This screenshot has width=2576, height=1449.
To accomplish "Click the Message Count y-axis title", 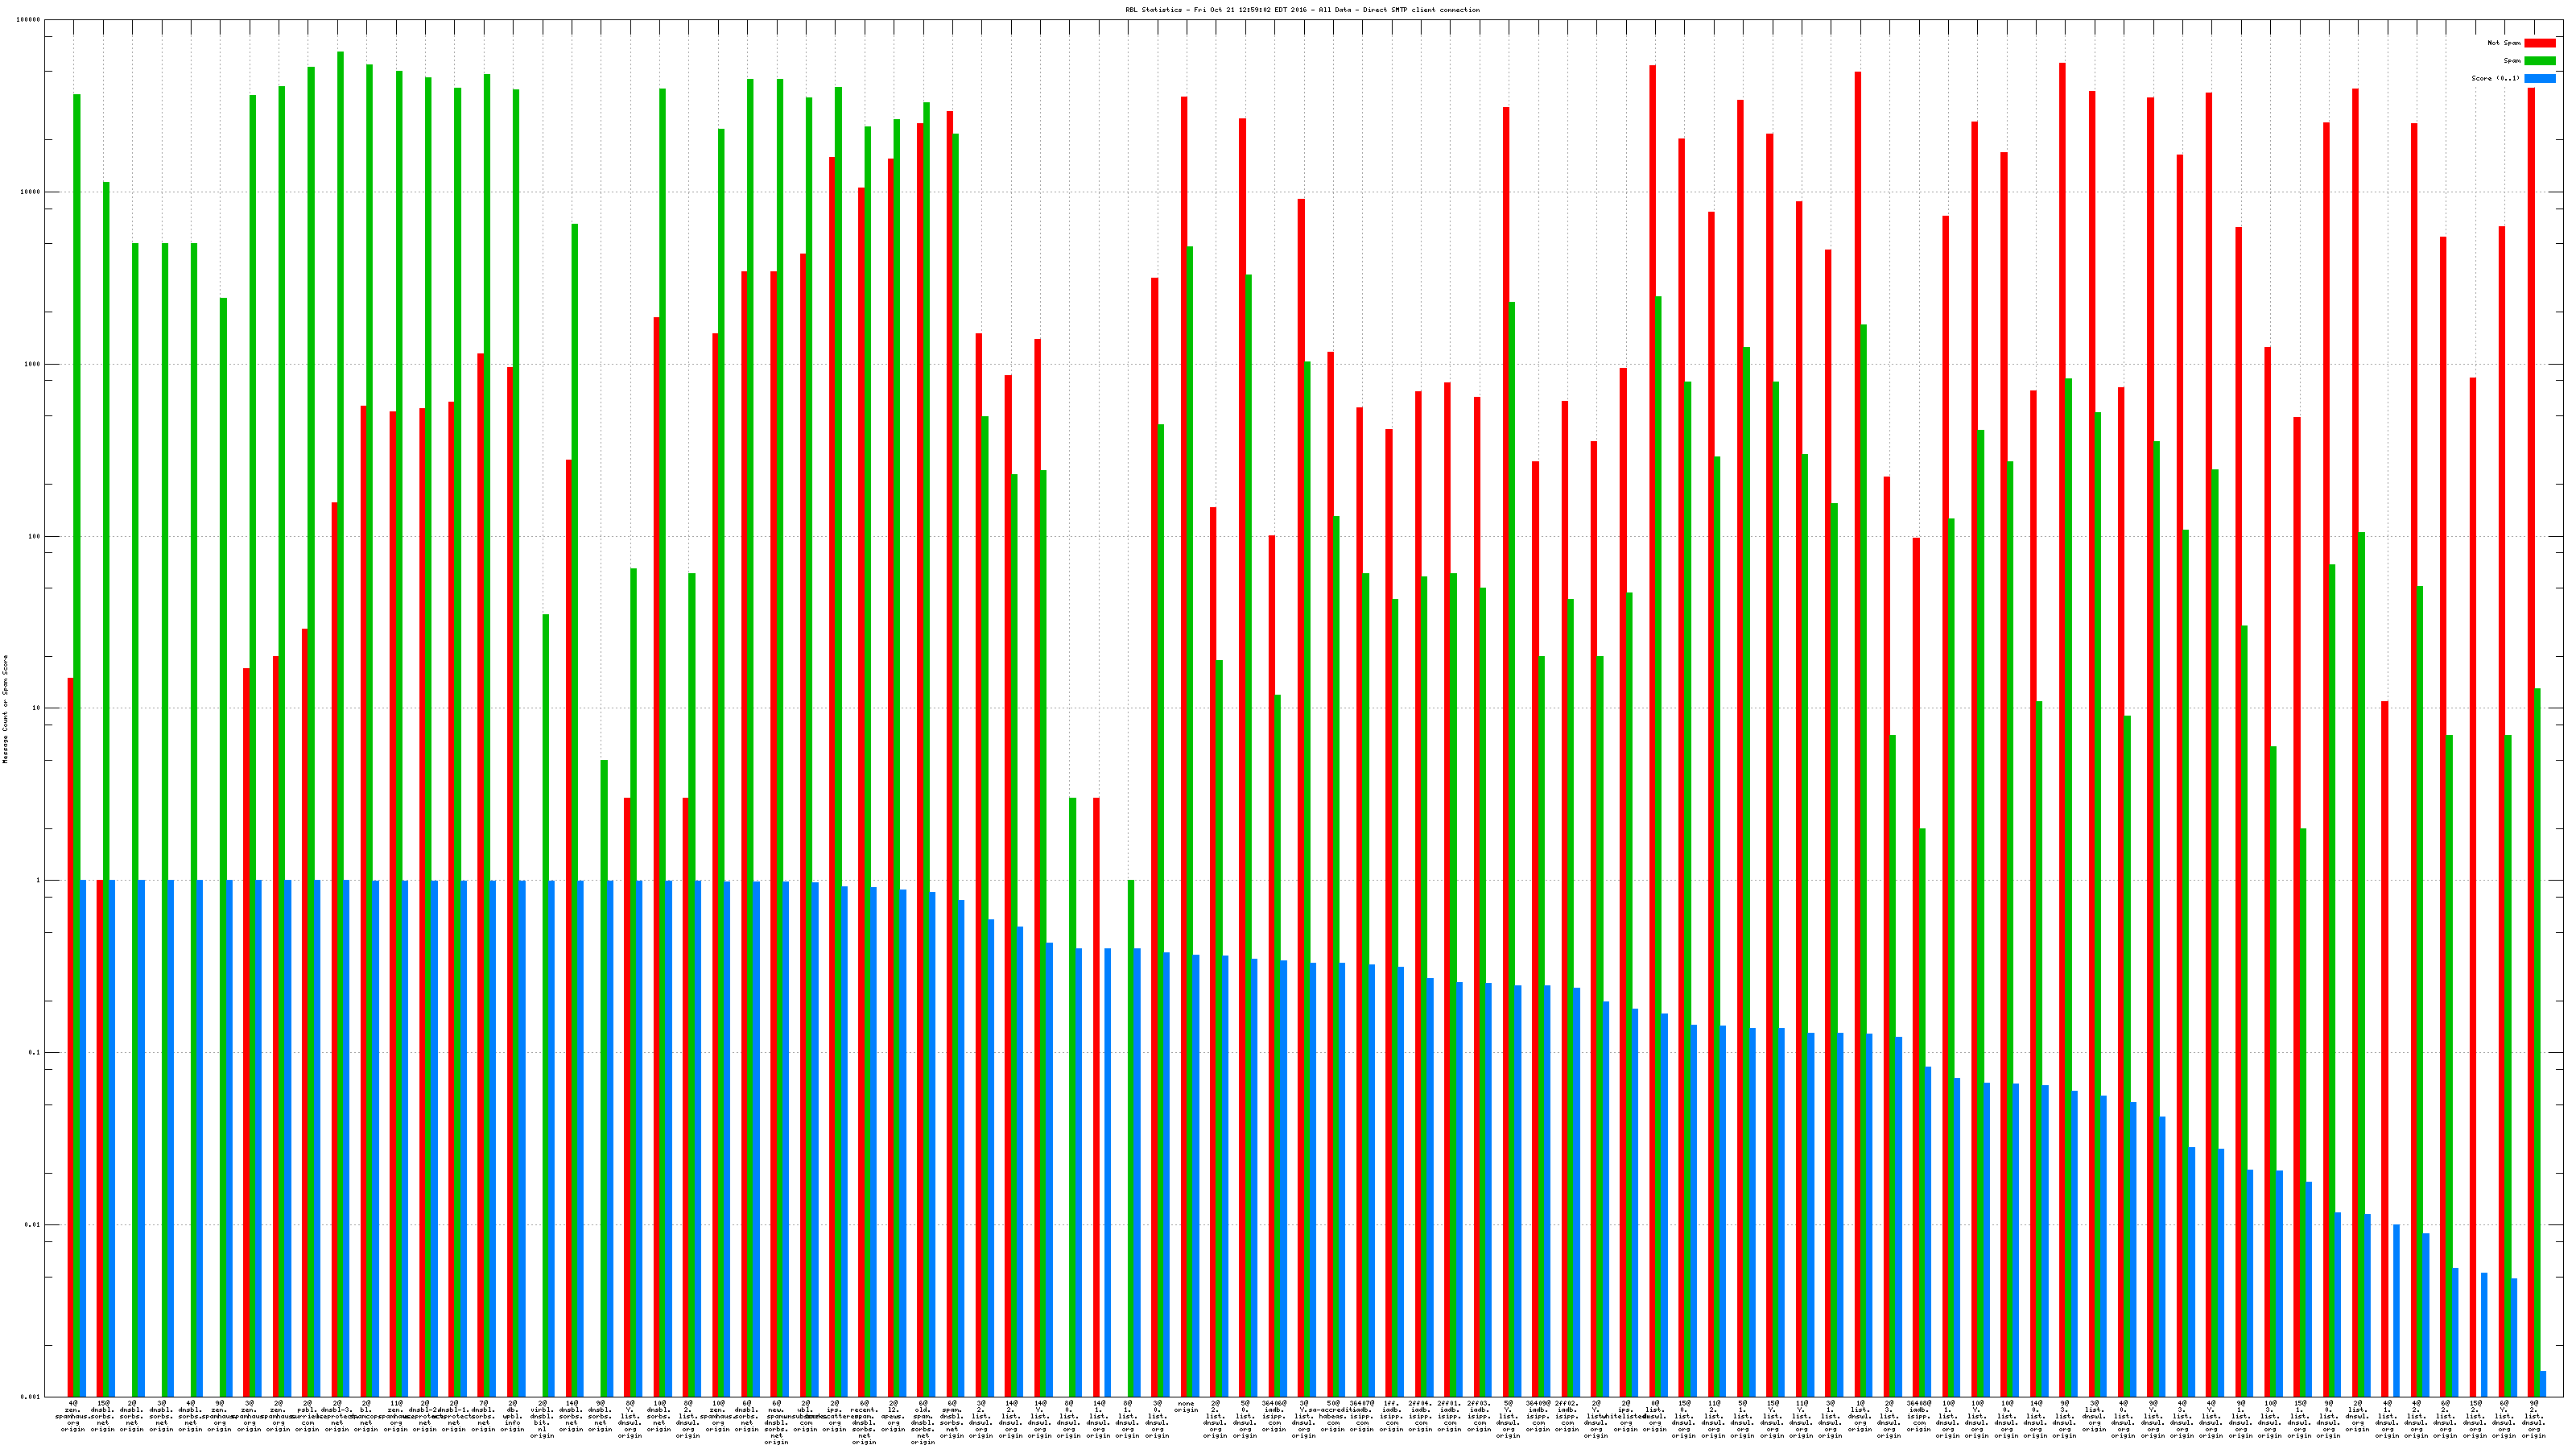I will coord(5,709).
